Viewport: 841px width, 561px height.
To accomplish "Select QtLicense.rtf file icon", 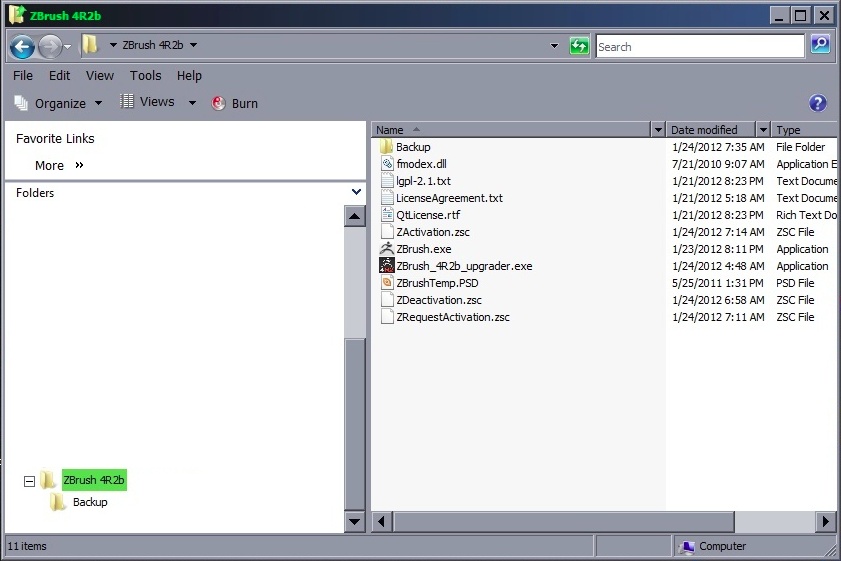I will 387,215.
